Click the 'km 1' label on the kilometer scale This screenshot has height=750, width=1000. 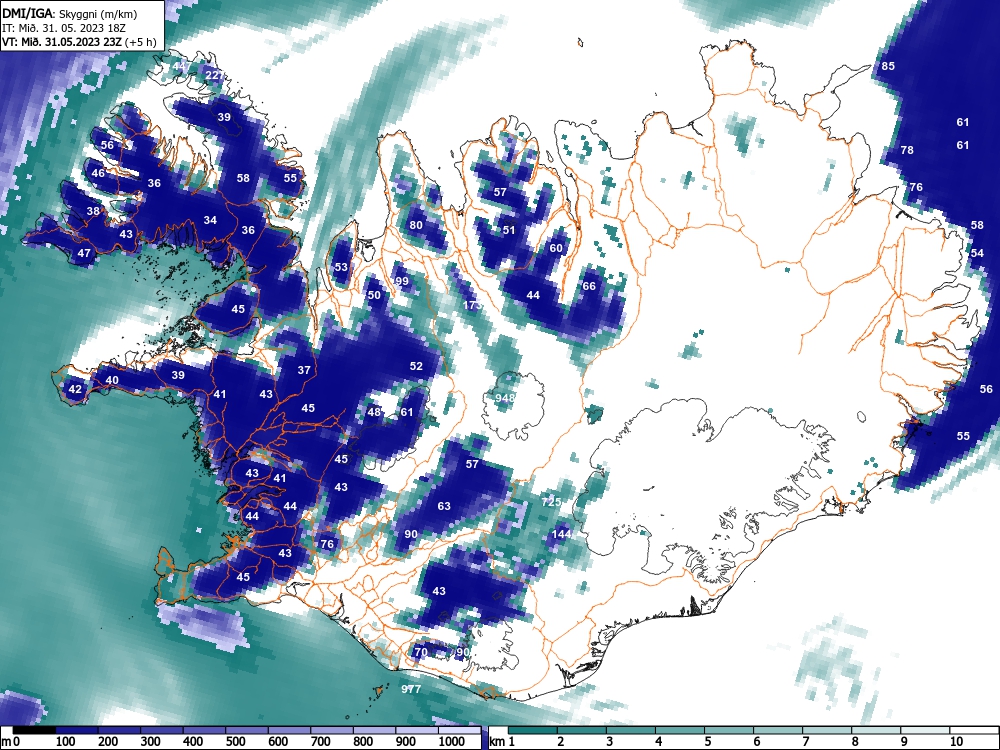pos(502,741)
